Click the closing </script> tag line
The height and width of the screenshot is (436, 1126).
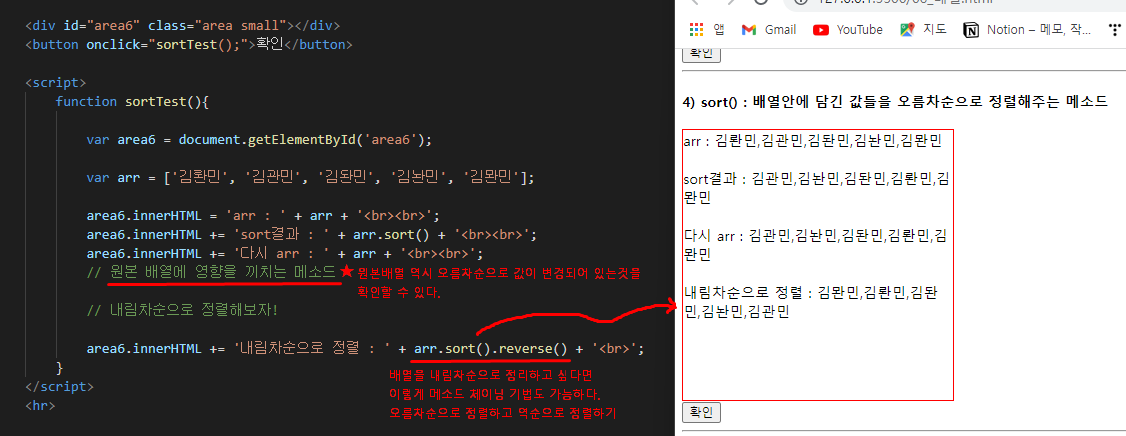point(59,386)
